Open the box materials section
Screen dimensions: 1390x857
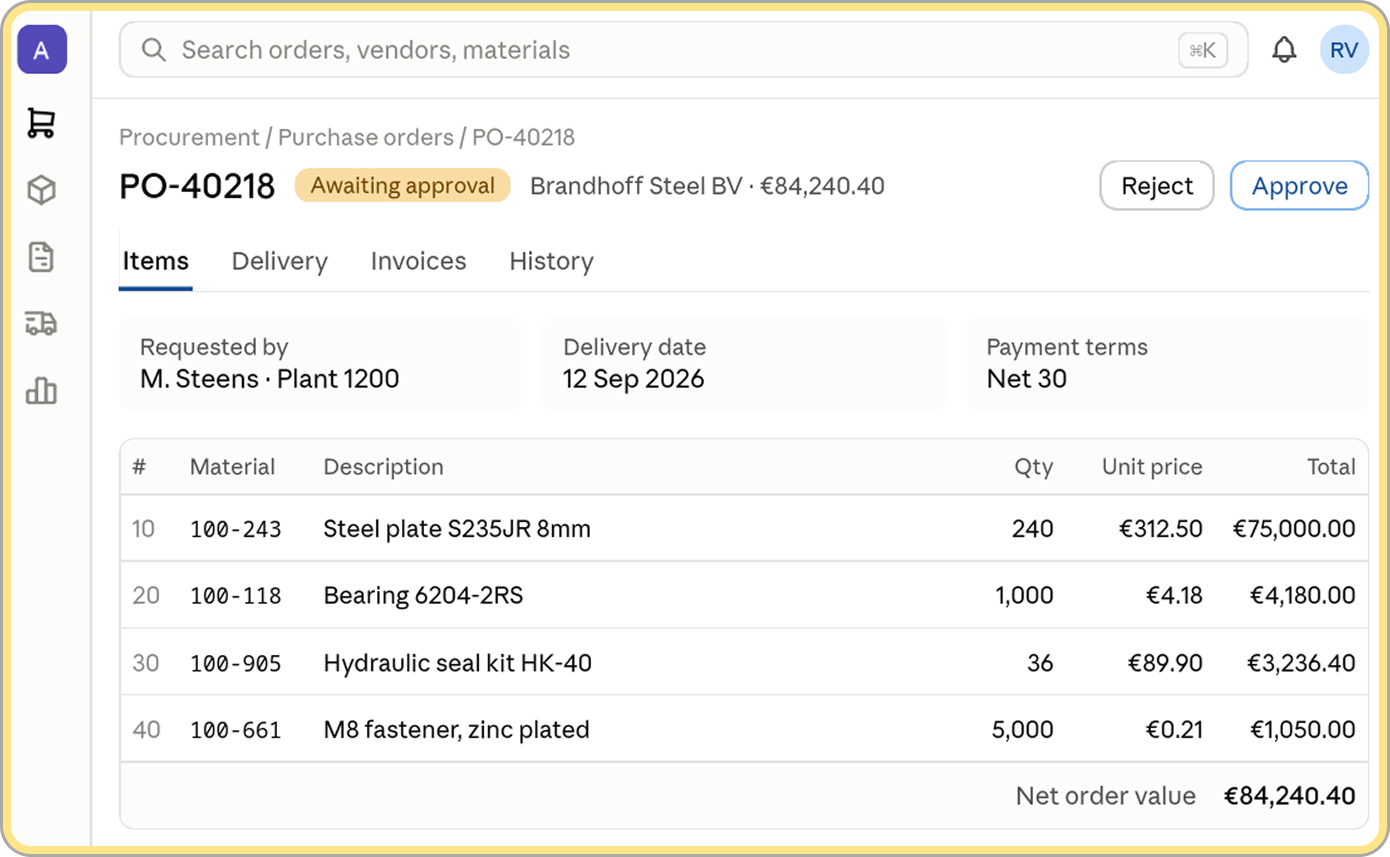click(x=42, y=190)
